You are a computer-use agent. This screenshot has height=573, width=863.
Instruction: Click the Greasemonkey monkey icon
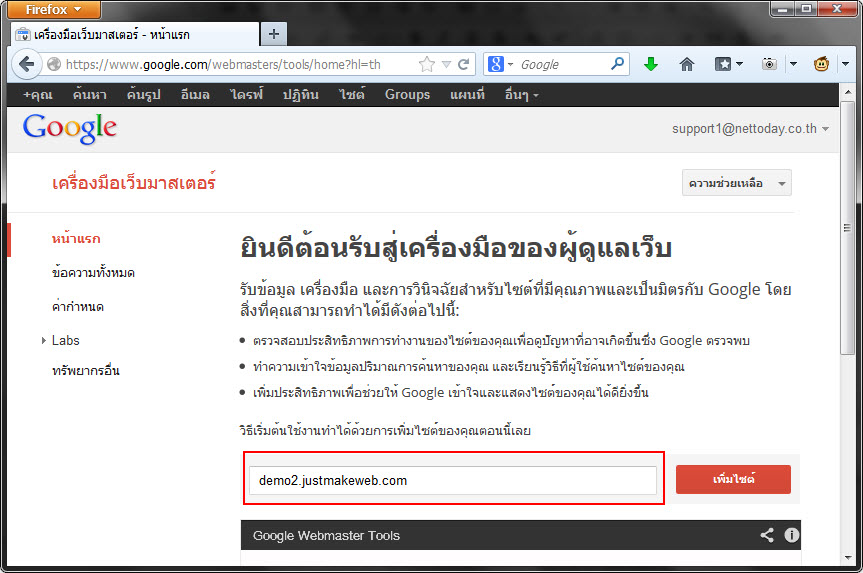821,64
